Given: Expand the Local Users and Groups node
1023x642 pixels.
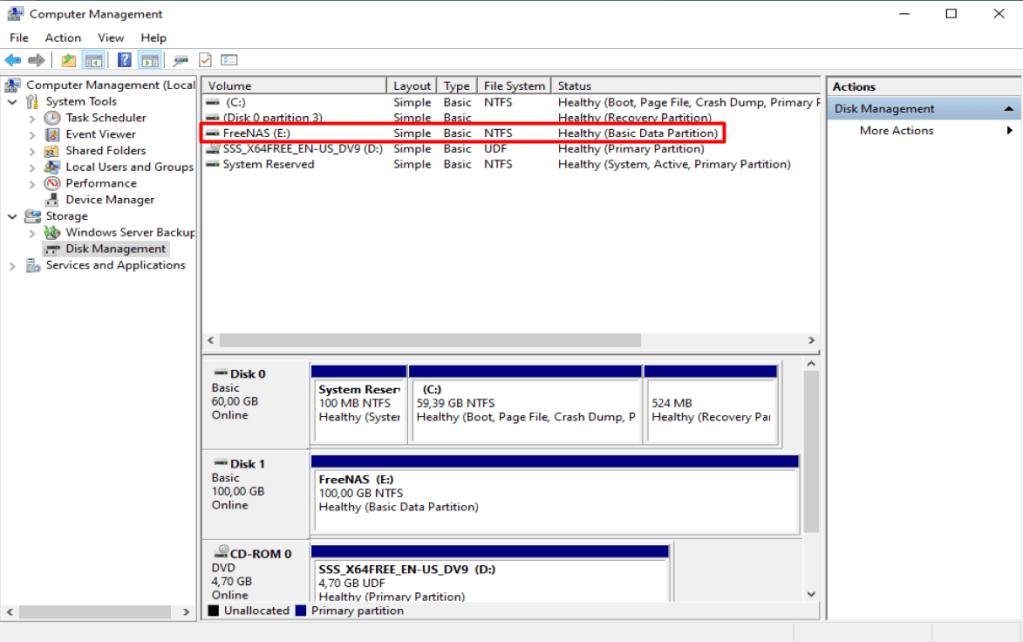Looking at the screenshot, I should (x=31, y=167).
